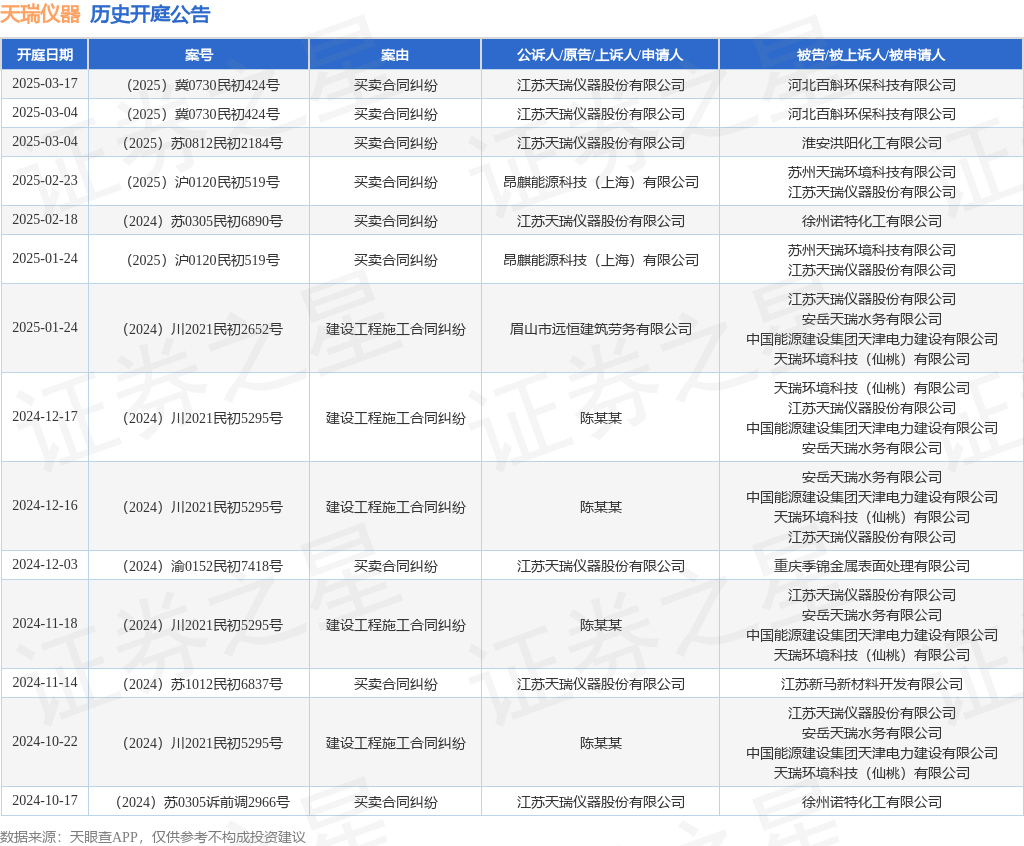Select the date cell 2024-11-14
Screen dimensions: 1024x846
(44, 683)
